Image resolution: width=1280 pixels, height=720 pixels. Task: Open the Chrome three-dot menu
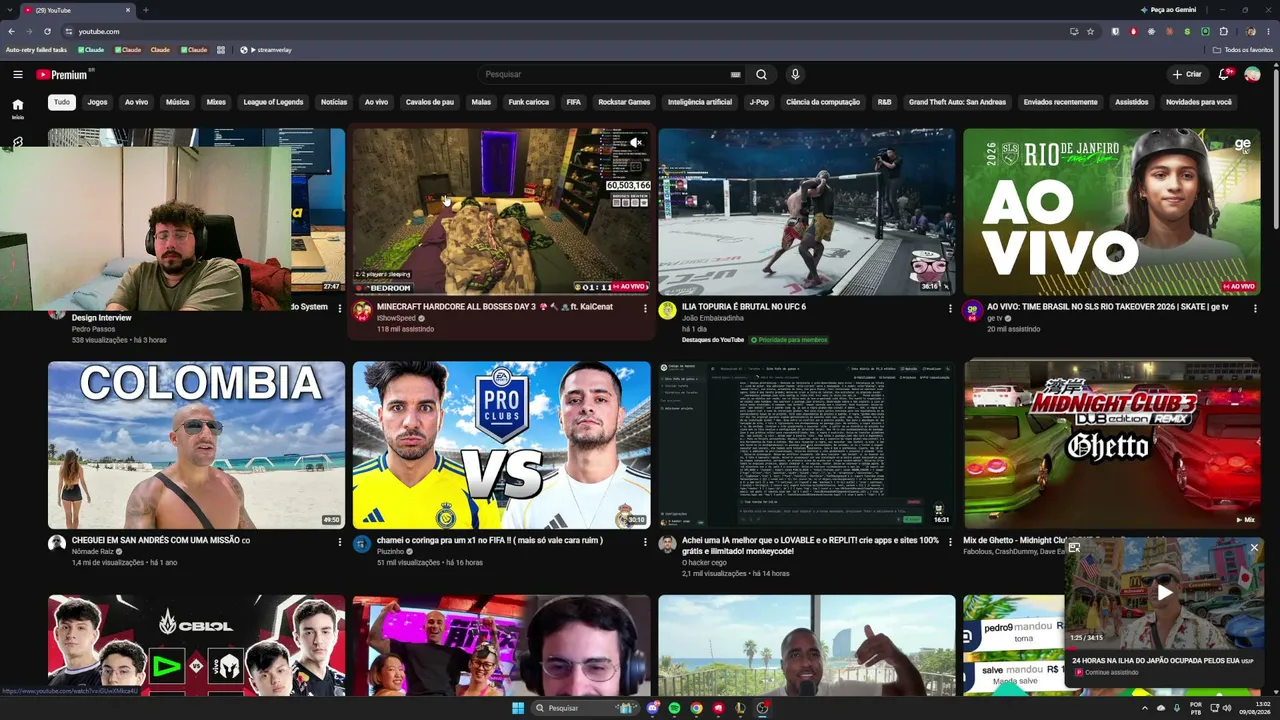coord(1268,31)
